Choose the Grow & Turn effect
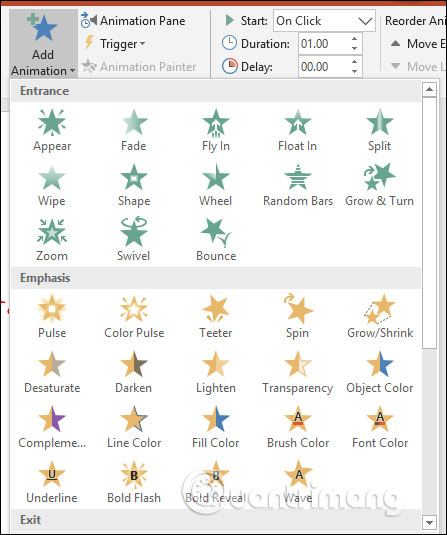 coord(379,185)
